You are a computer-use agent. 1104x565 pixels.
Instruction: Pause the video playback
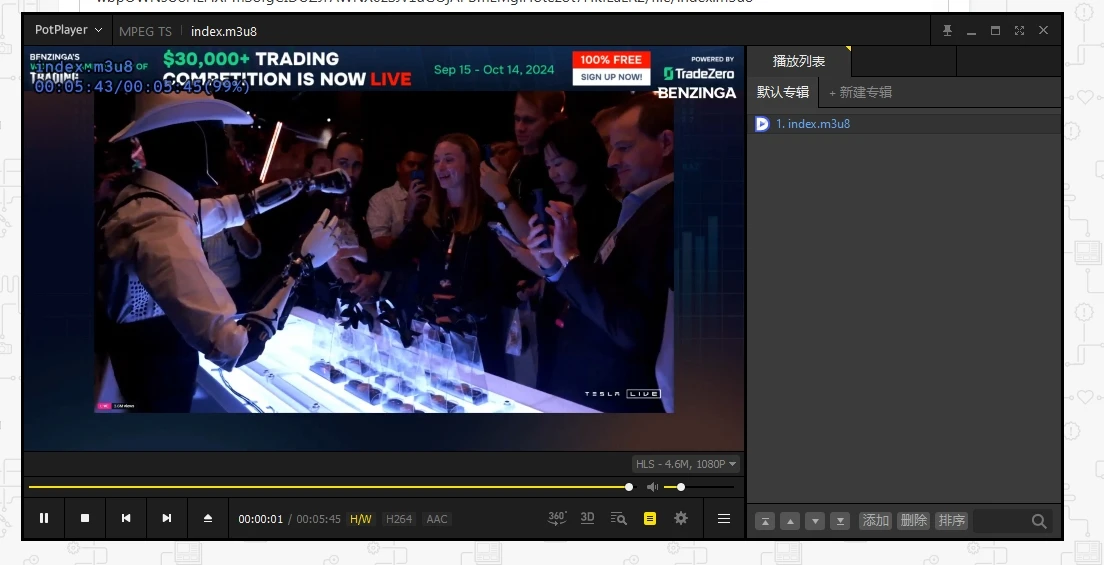click(44, 518)
